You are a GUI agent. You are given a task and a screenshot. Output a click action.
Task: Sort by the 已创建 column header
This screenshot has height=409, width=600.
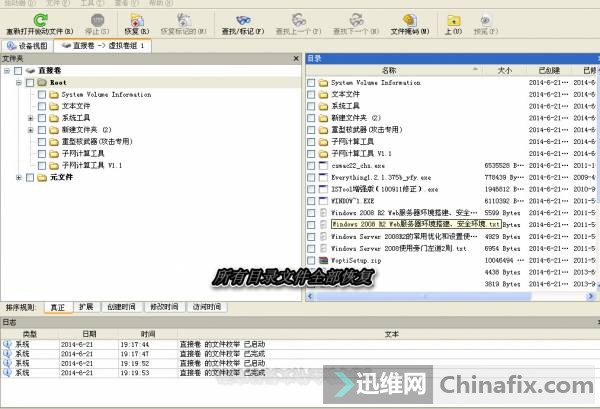pos(549,70)
